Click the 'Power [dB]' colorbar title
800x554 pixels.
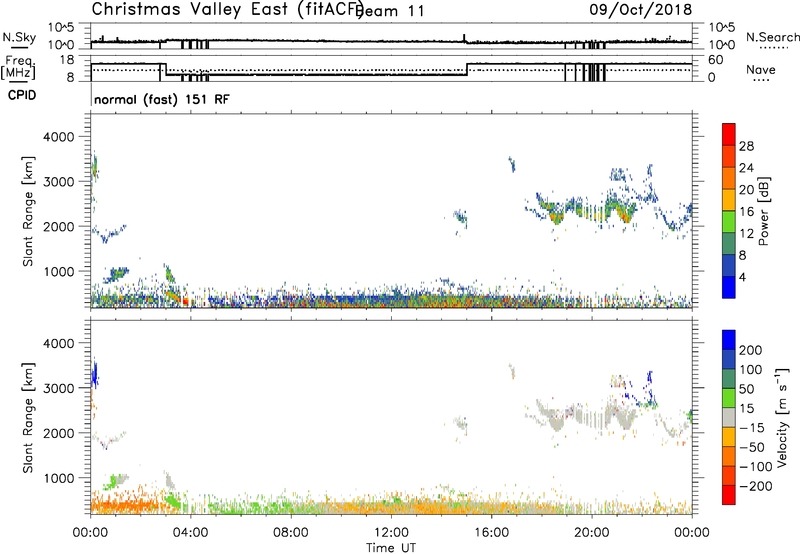pyautogui.click(x=764, y=211)
